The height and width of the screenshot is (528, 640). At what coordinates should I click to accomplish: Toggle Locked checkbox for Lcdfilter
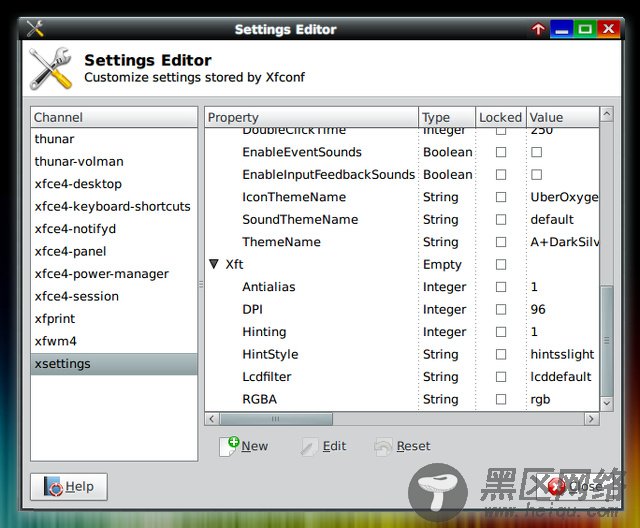pyautogui.click(x=501, y=377)
